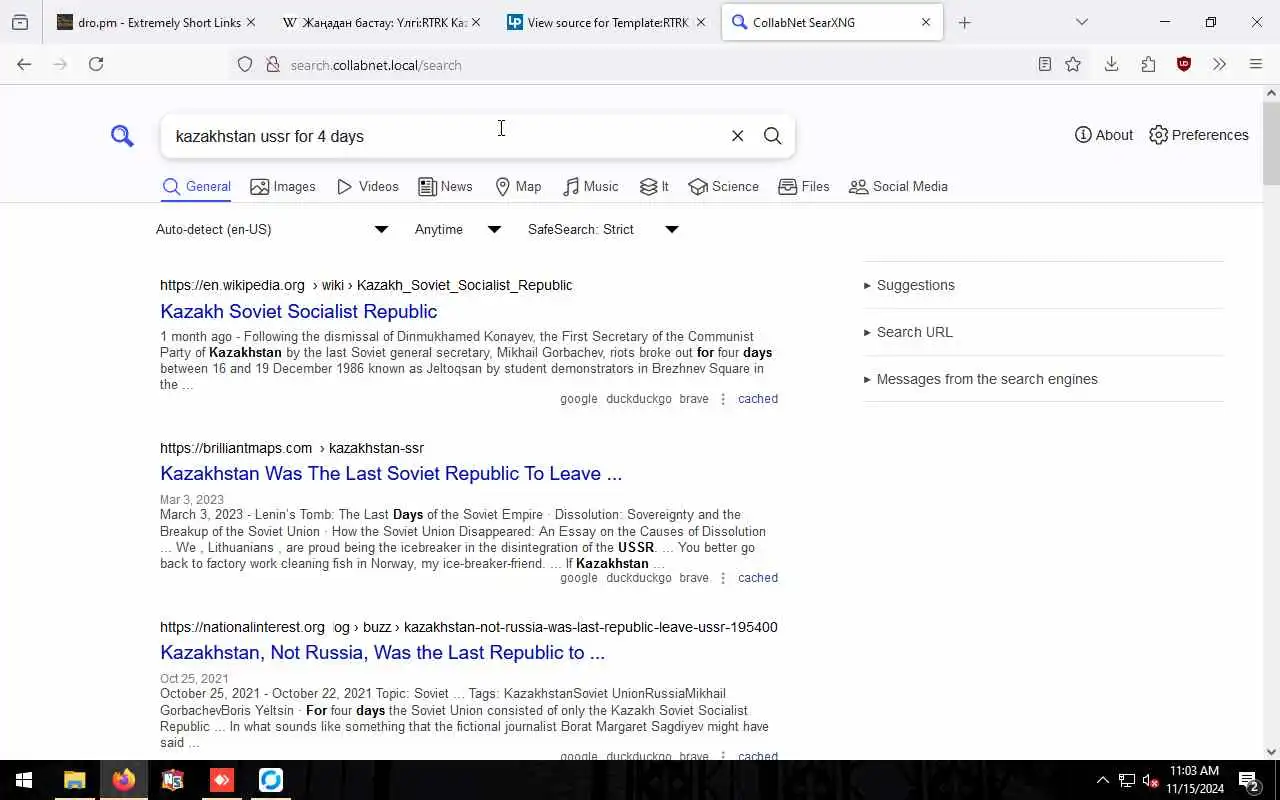Open a new browser tab

point(964,22)
